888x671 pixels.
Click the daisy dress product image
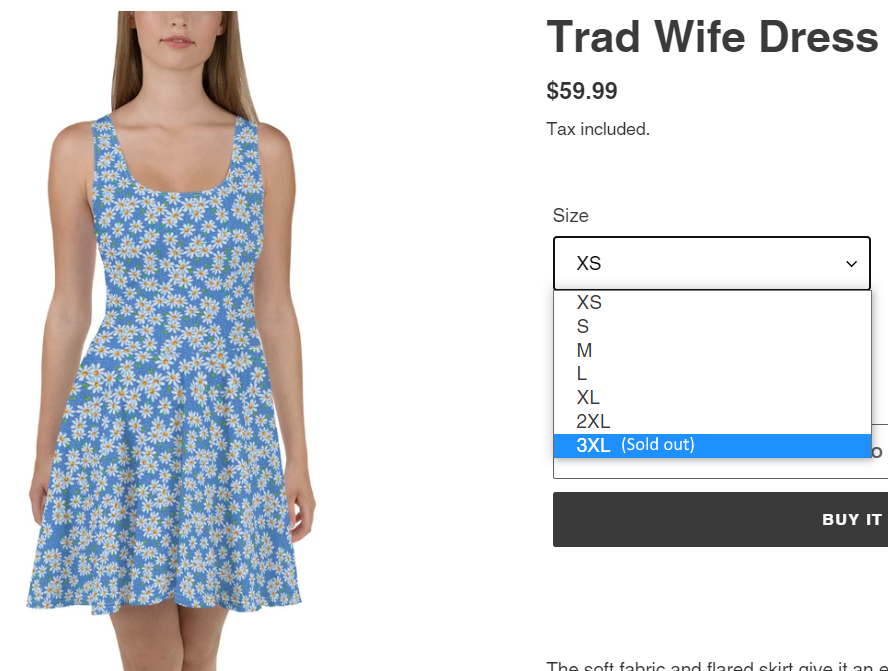[171, 341]
